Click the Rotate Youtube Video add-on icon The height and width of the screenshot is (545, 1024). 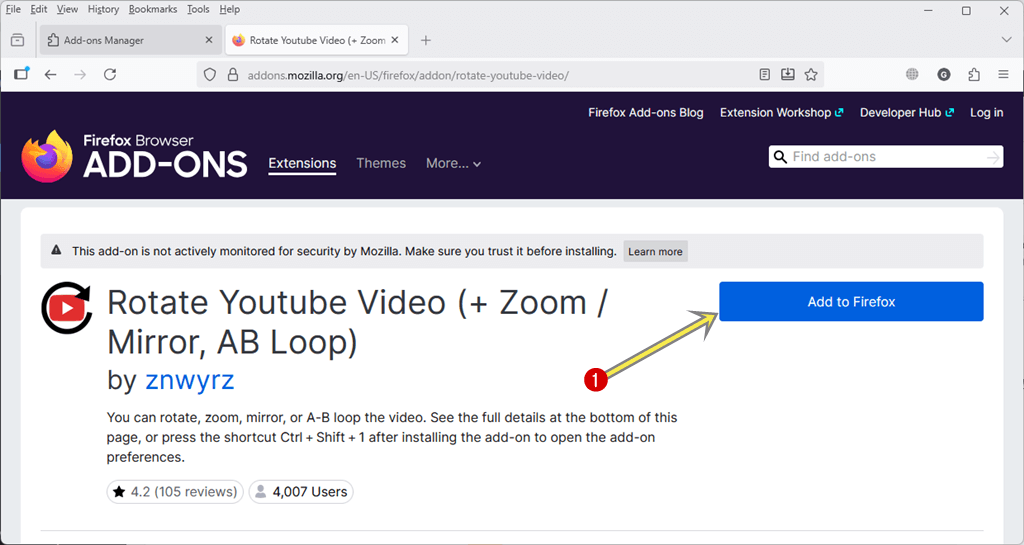click(x=67, y=308)
